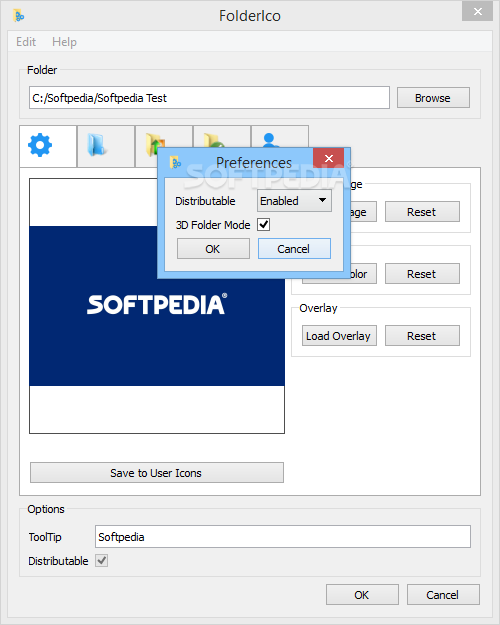This screenshot has width=500, height=625.
Task: Open the Help menu
Action: 64,41
